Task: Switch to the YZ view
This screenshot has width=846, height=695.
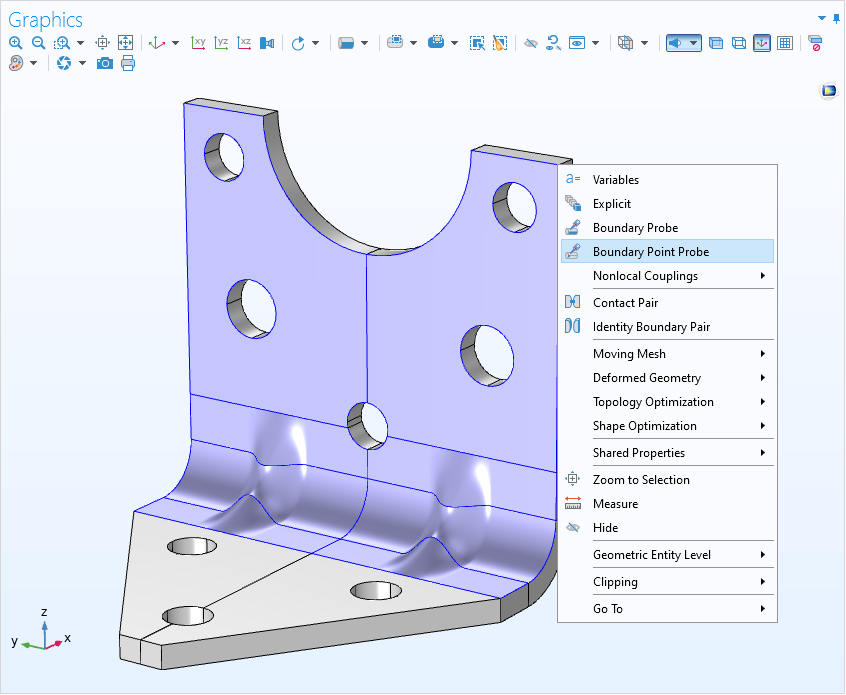Action: coord(222,43)
